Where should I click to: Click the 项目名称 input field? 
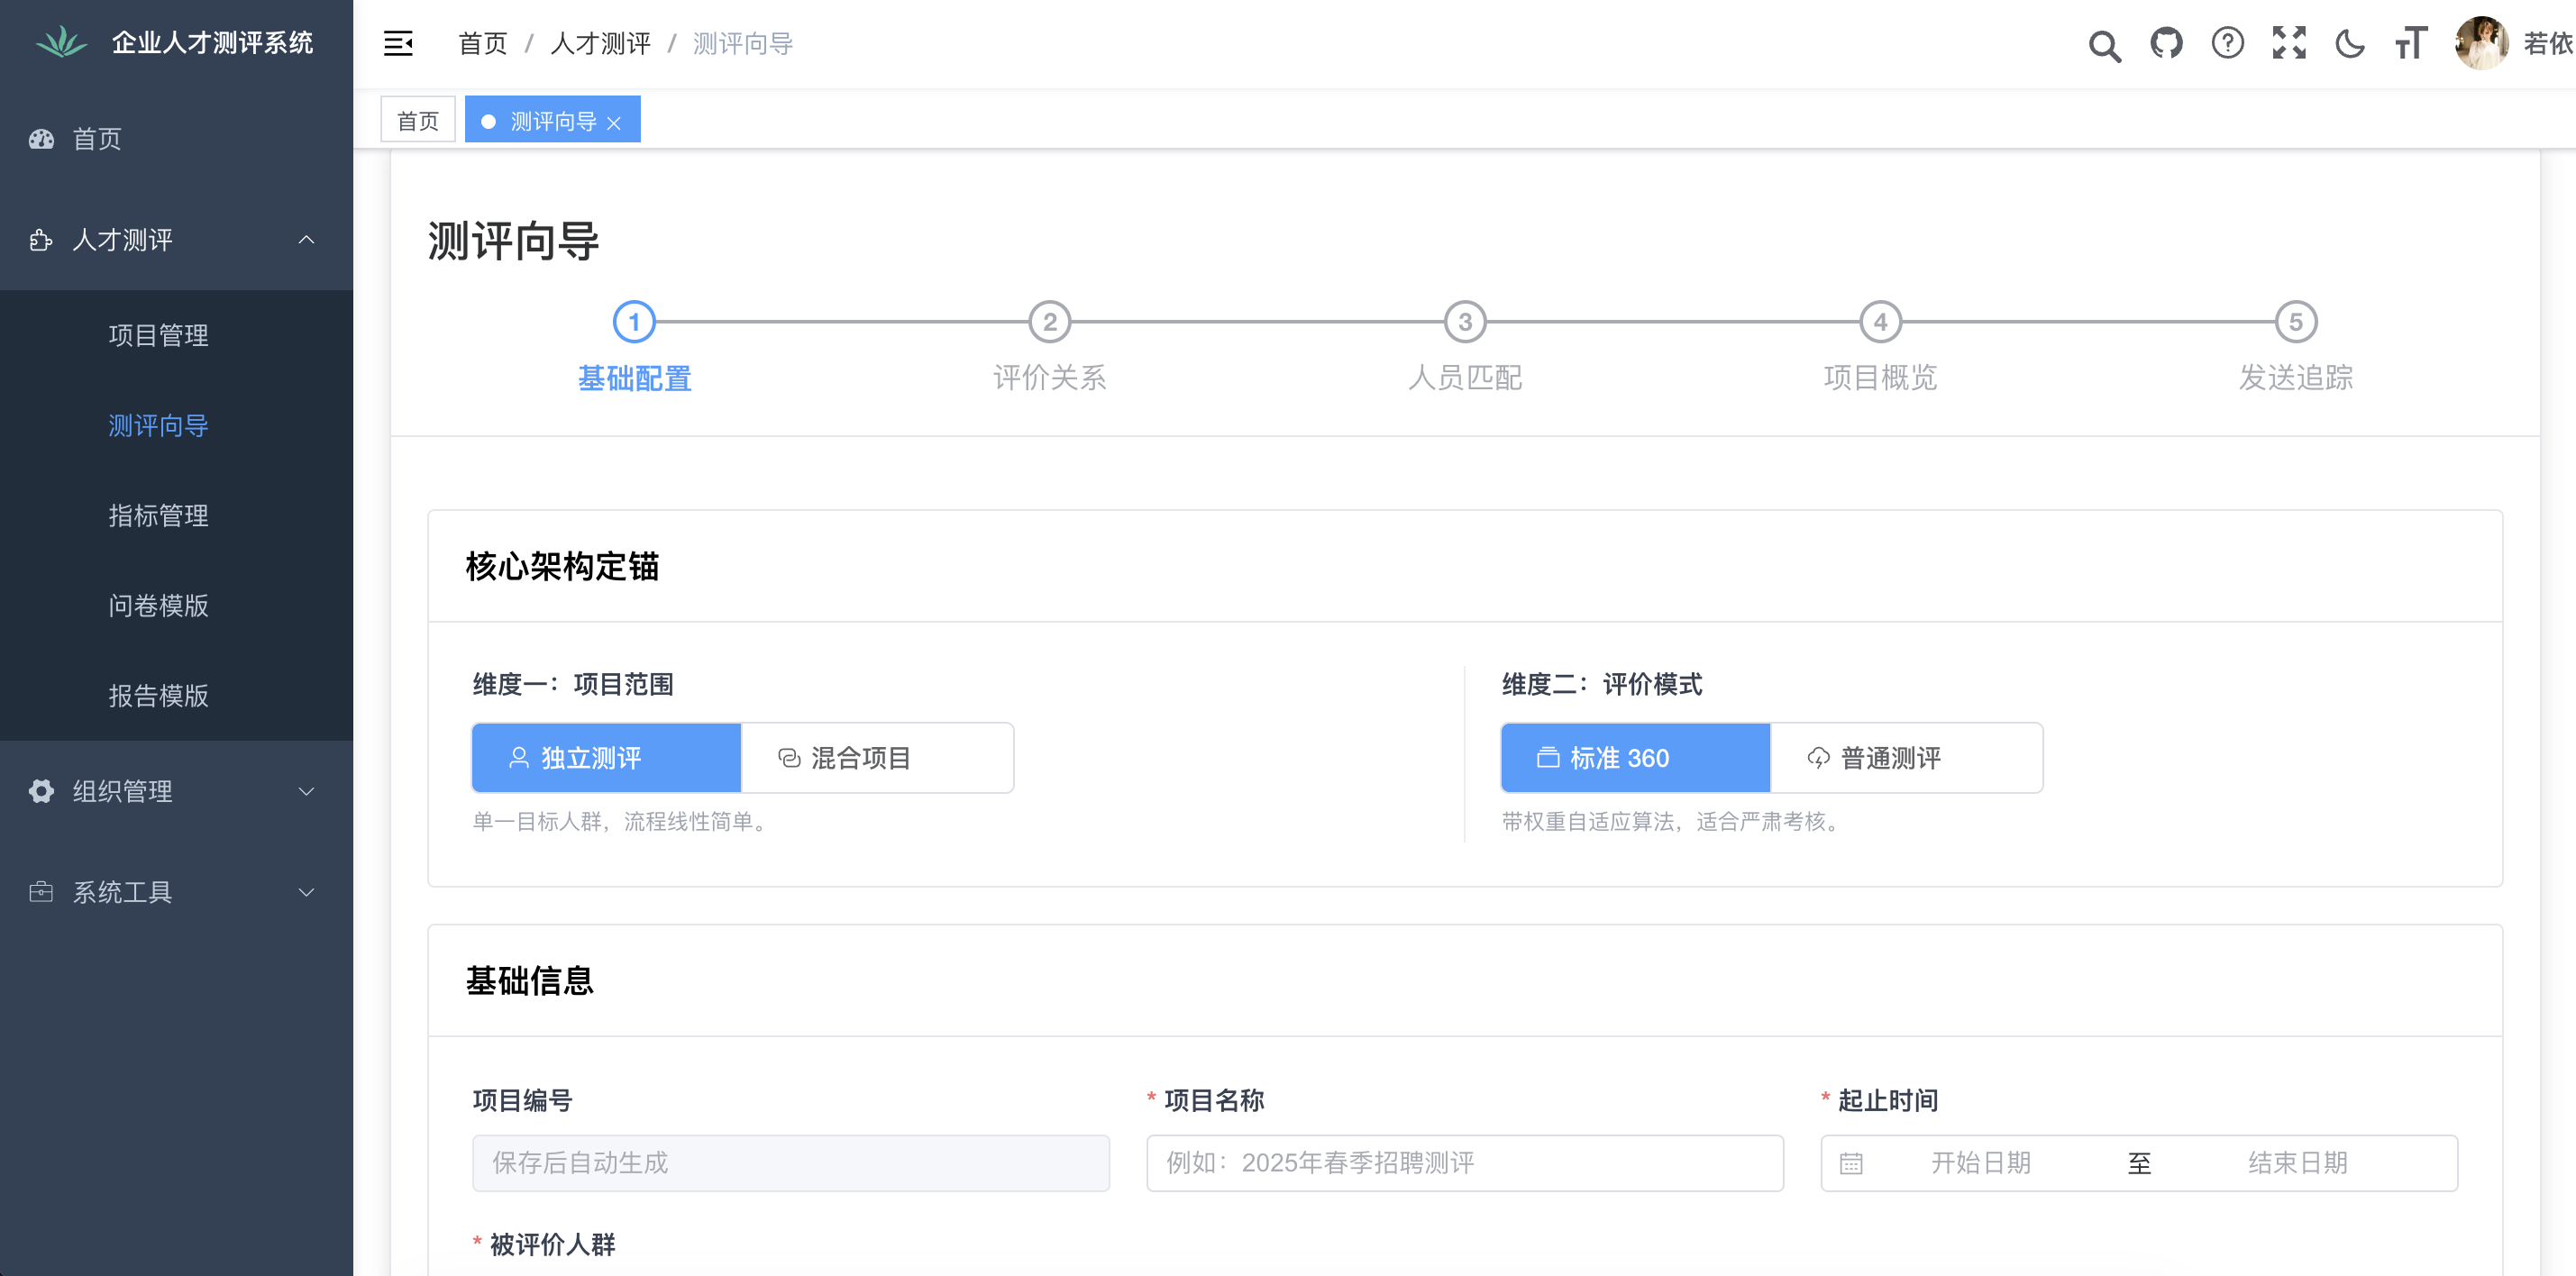coord(1464,1163)
